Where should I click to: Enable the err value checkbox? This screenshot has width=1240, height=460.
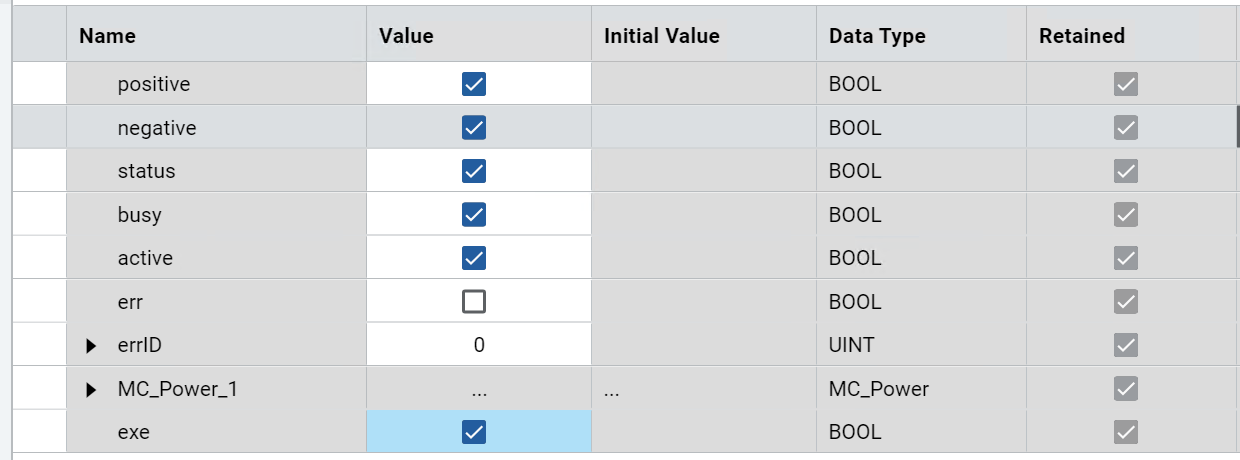[474, 302]
